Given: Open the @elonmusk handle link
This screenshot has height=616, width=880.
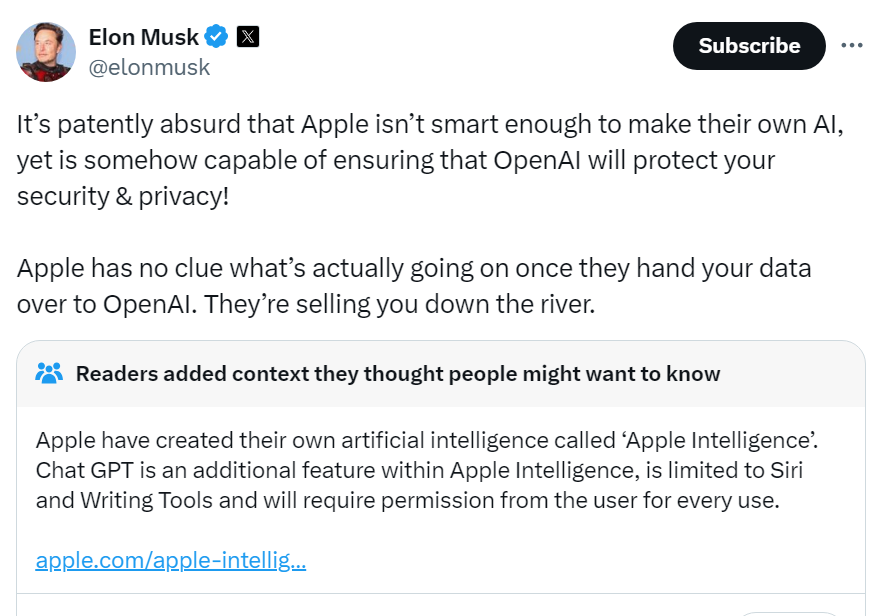Looking at the screenshot, I should coord(149,68).
